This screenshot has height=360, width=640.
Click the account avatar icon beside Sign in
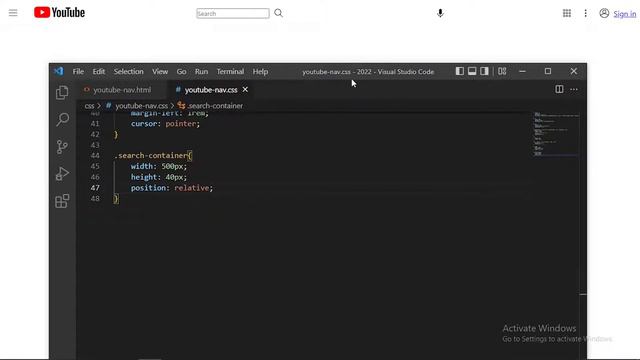pyautogui.click(x=604, y=13)
